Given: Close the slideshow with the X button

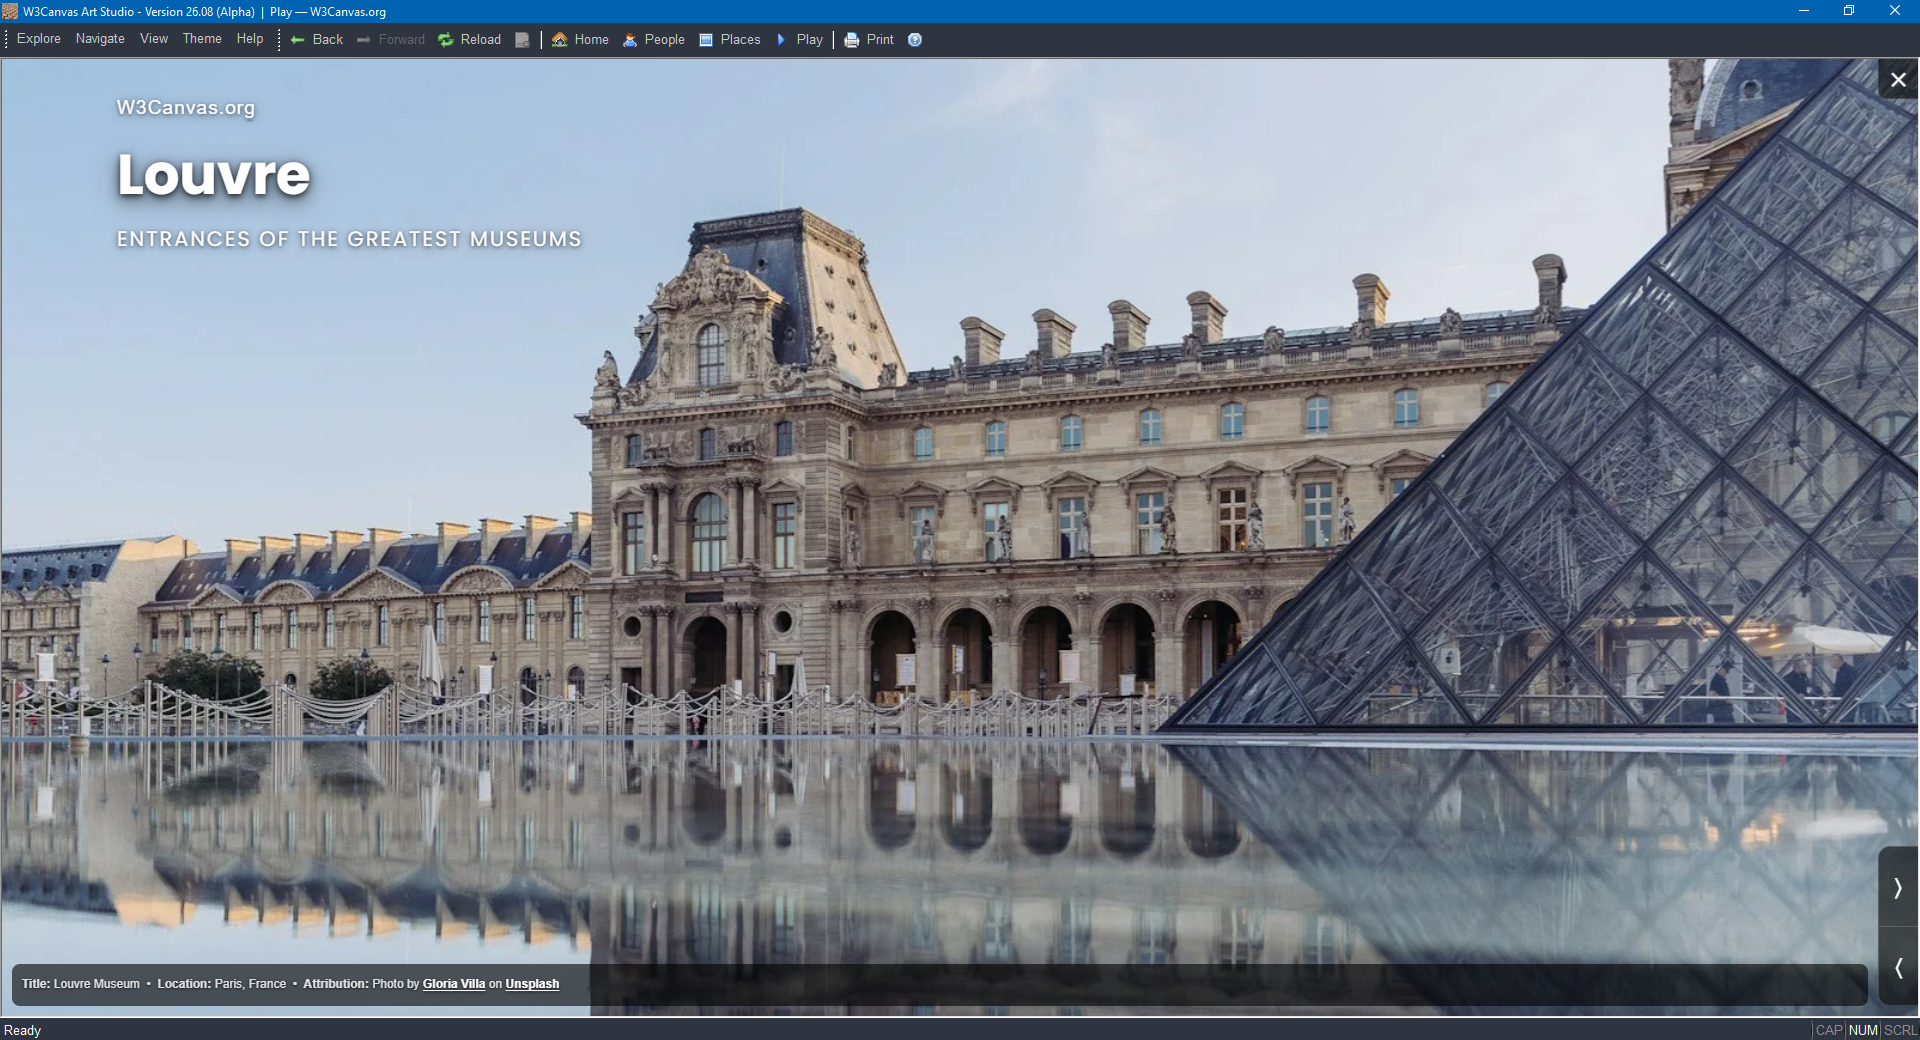Looking at the screenshot, I should click(x=1898, y=80).
